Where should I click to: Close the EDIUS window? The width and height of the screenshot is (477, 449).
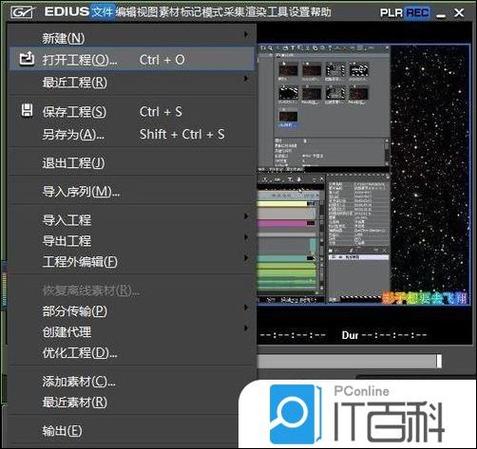[459, 13]
